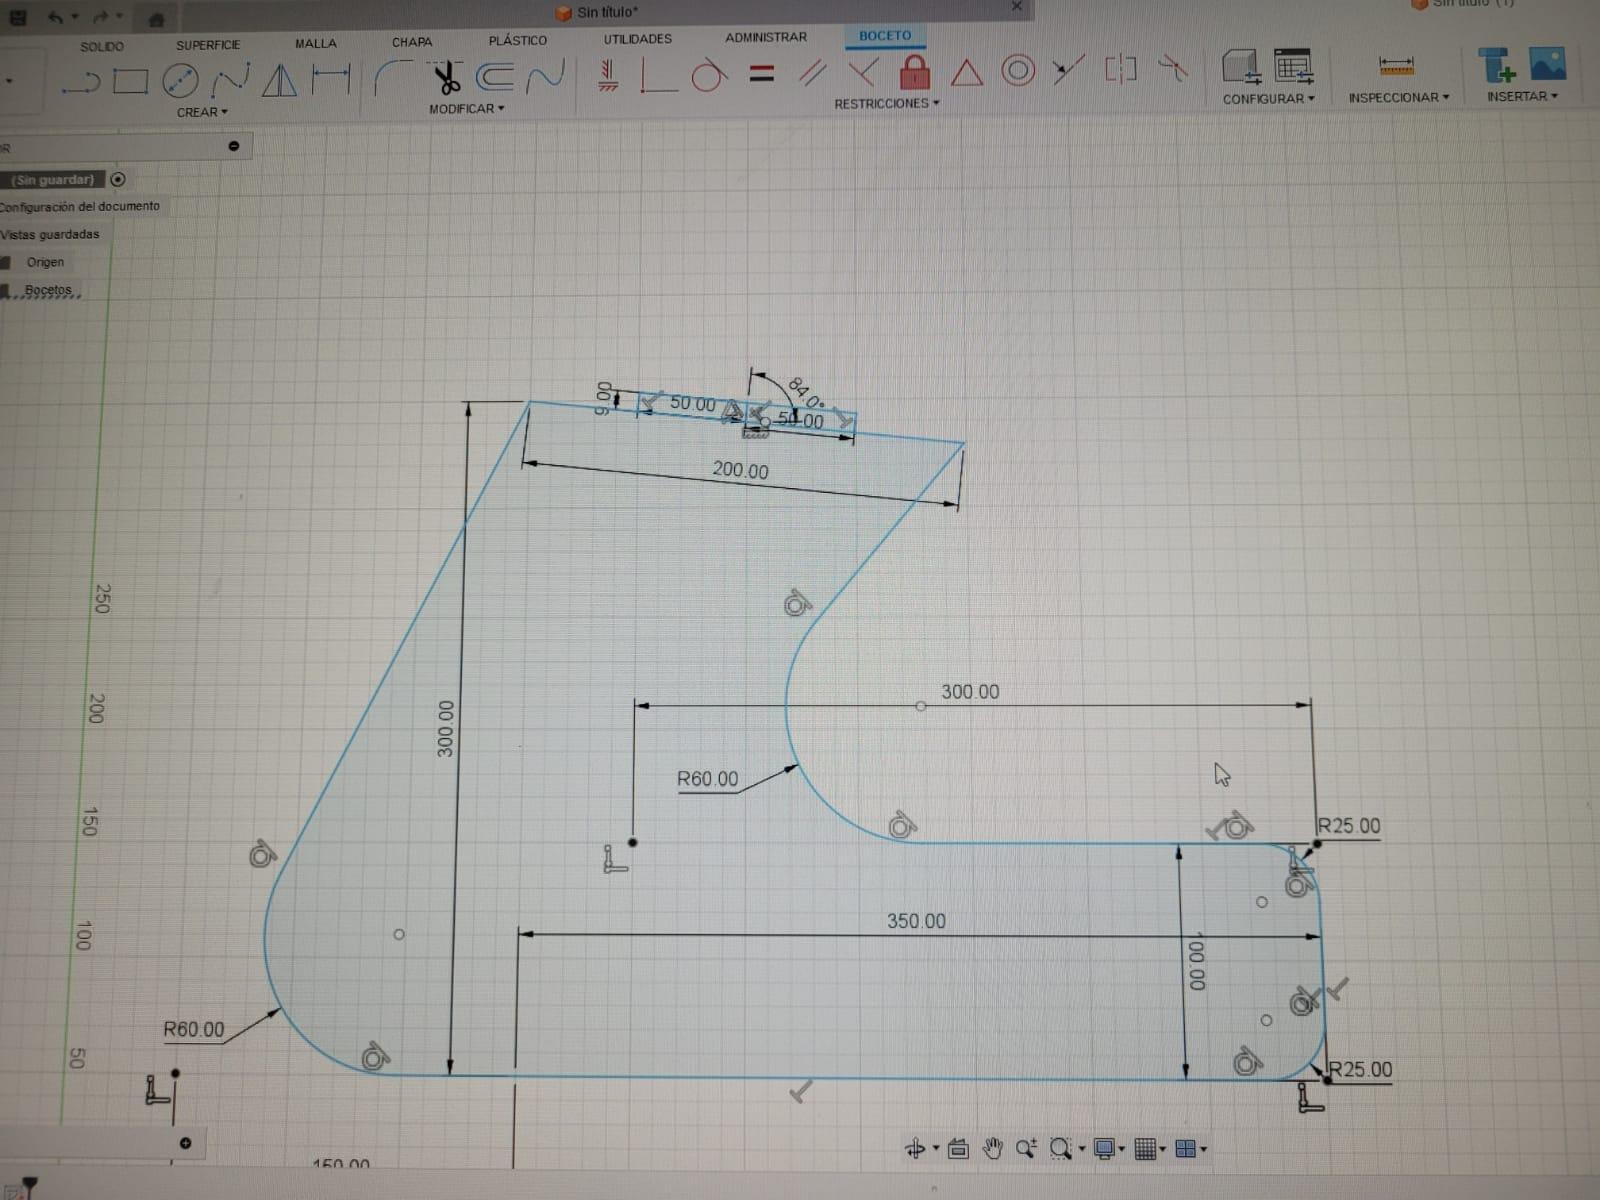Select the offset curve tool beside Offset
The image size is (1600, 1200).
[545, 75]
